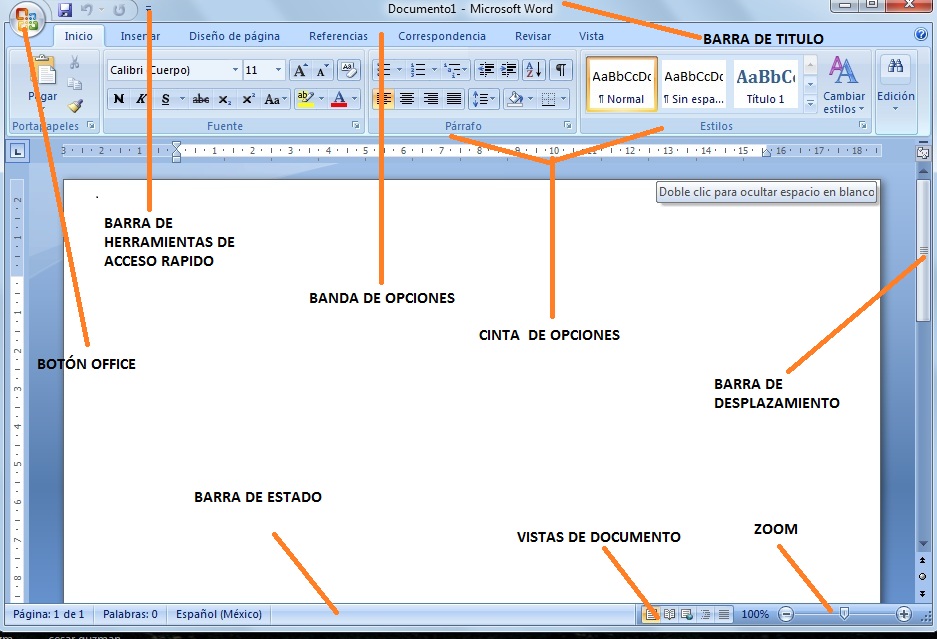Switch to the Referencias tab
This screenshot has height=639, width=937.
click(338, 36)
